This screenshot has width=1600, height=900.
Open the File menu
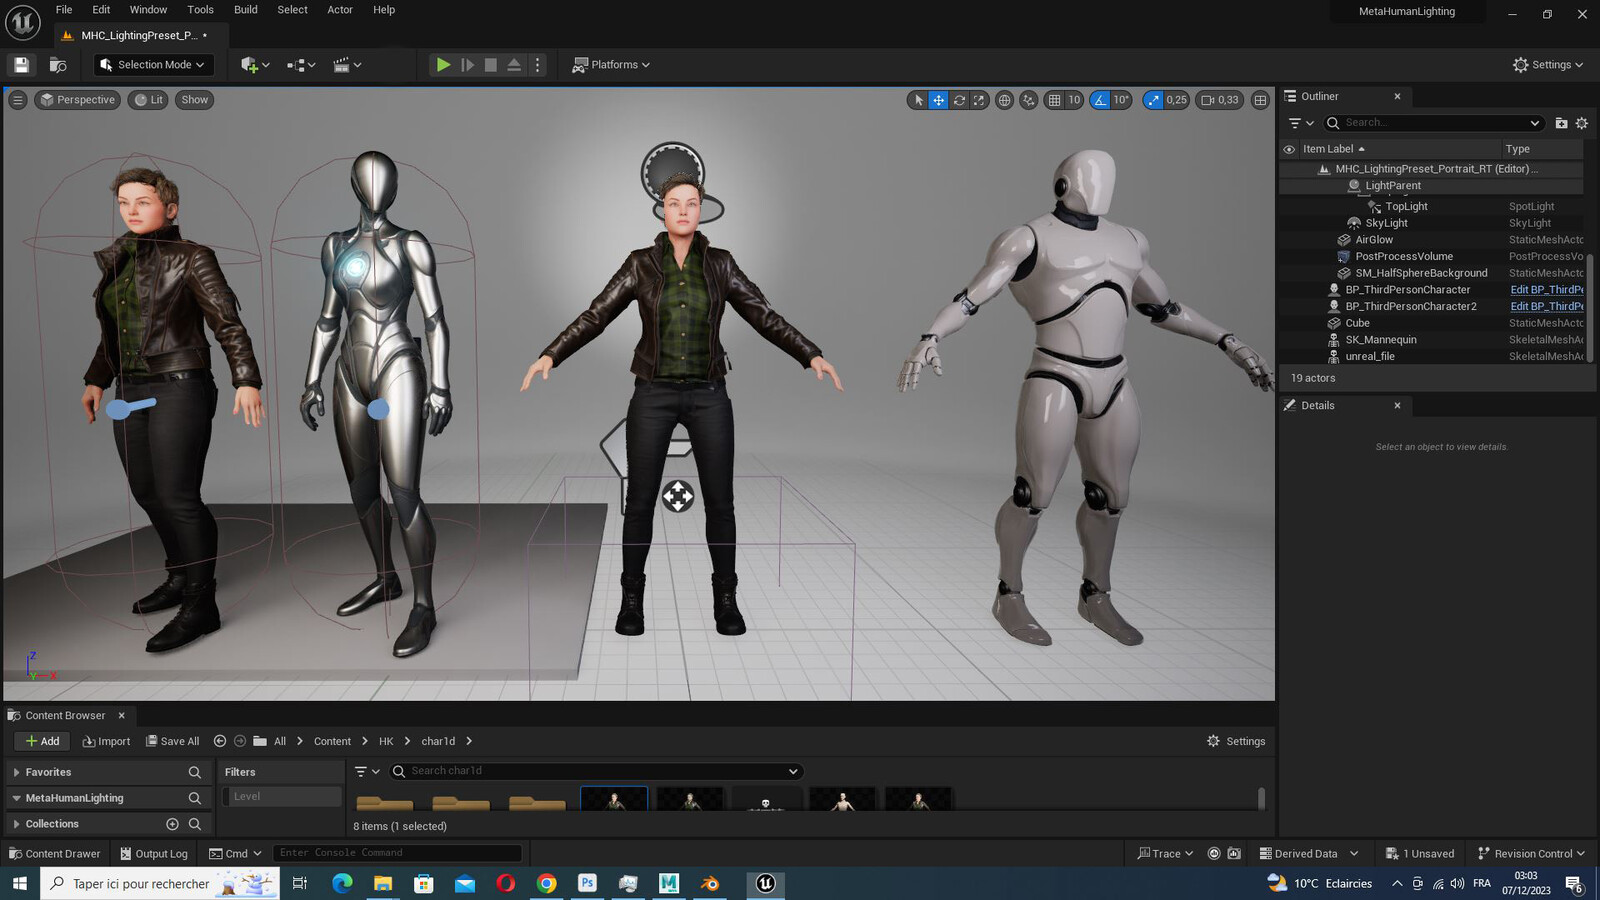pos(64,10)
